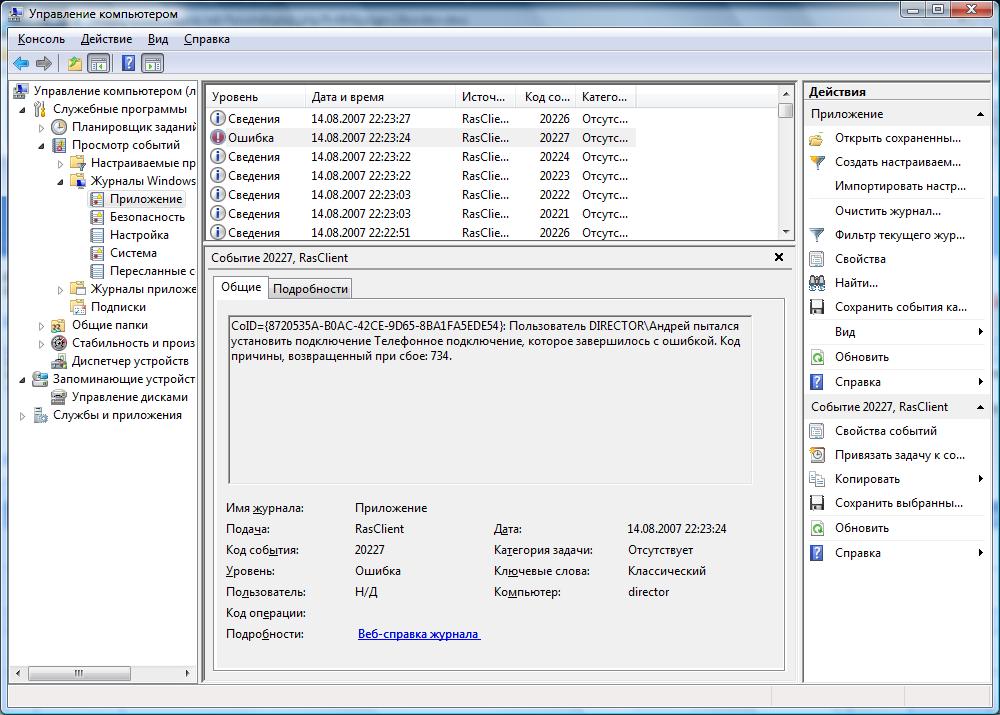The height and width of the screenshot is (715, 1000).
Task: Toggle the Show/Hide Console Tree toolbar icon
Action: (x=98, y=64)
